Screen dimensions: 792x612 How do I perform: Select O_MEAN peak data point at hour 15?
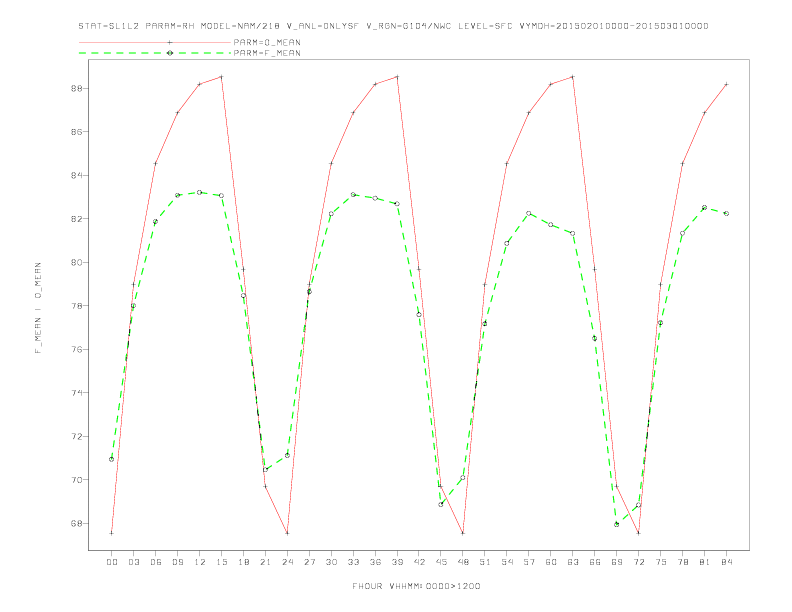tap(221, 77)
